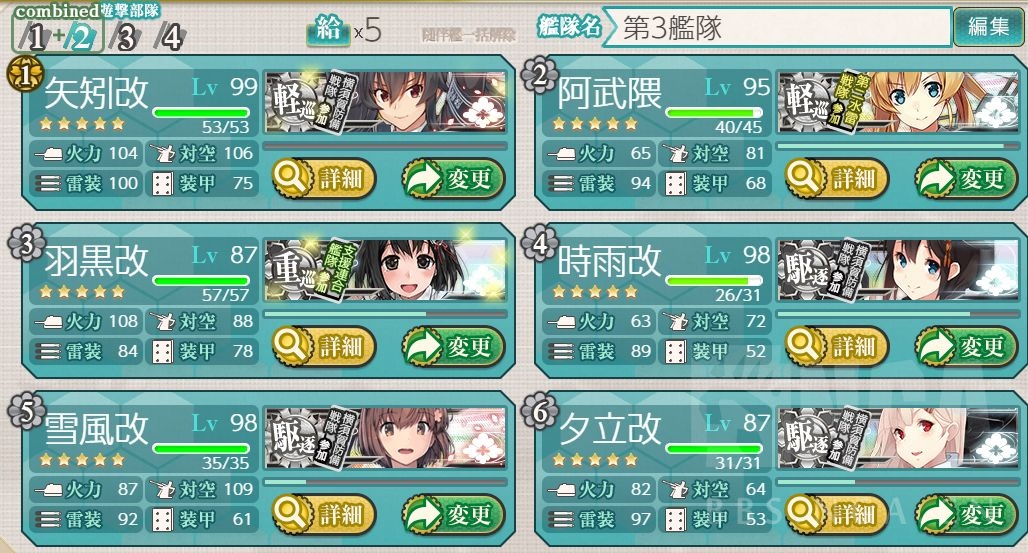Click the slot 5 flower badge on 雪風改

(25, 412)
